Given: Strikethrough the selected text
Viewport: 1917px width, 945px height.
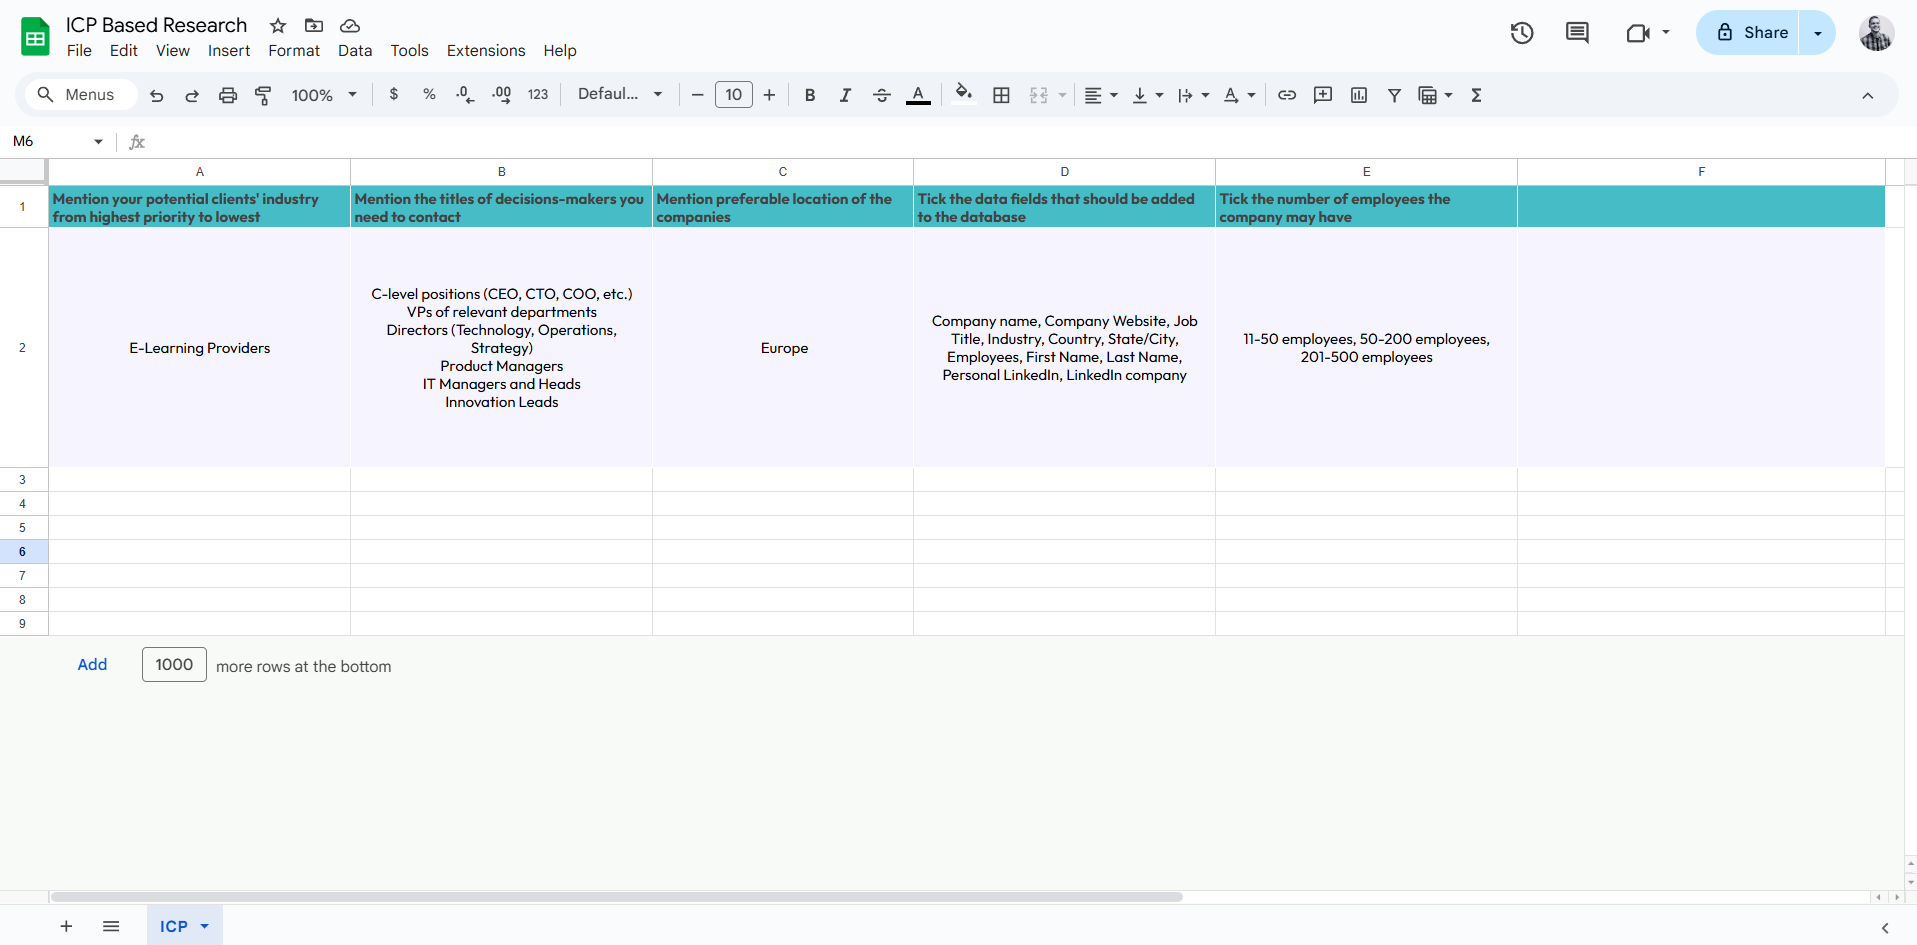Looking at the screenshot, I should pyautogui.click(x=881, y=95).
